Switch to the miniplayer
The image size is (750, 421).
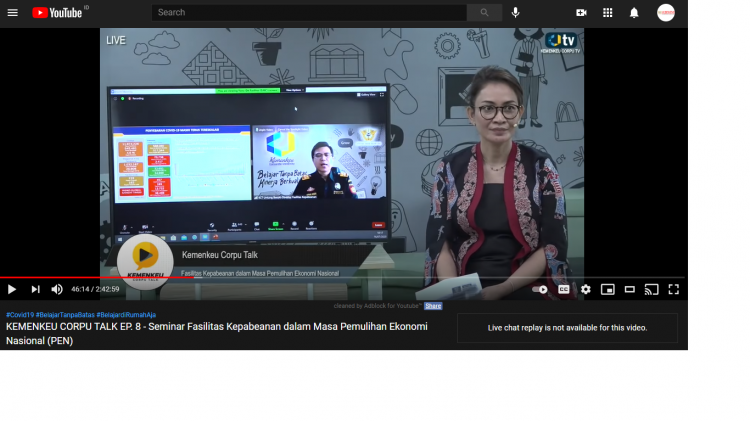click(607, 289)
